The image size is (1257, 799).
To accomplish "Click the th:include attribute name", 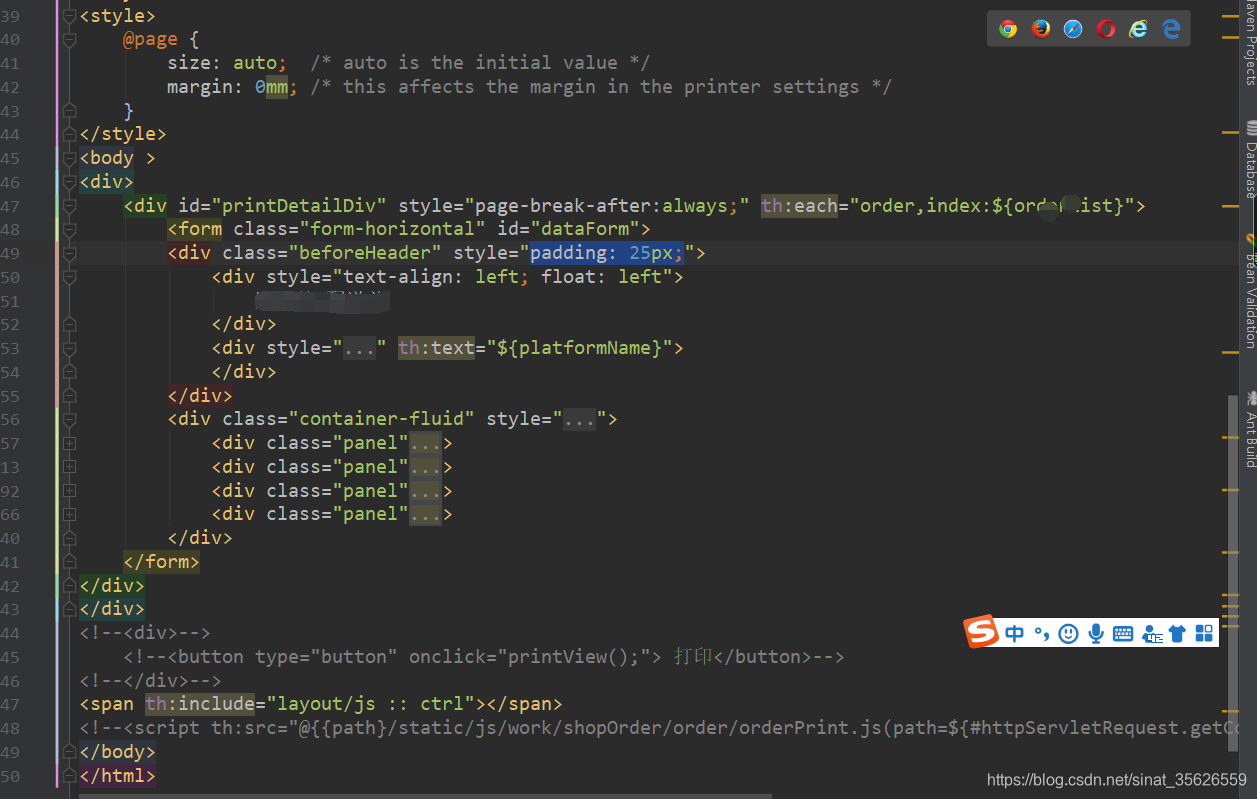I will coord(199,704).
